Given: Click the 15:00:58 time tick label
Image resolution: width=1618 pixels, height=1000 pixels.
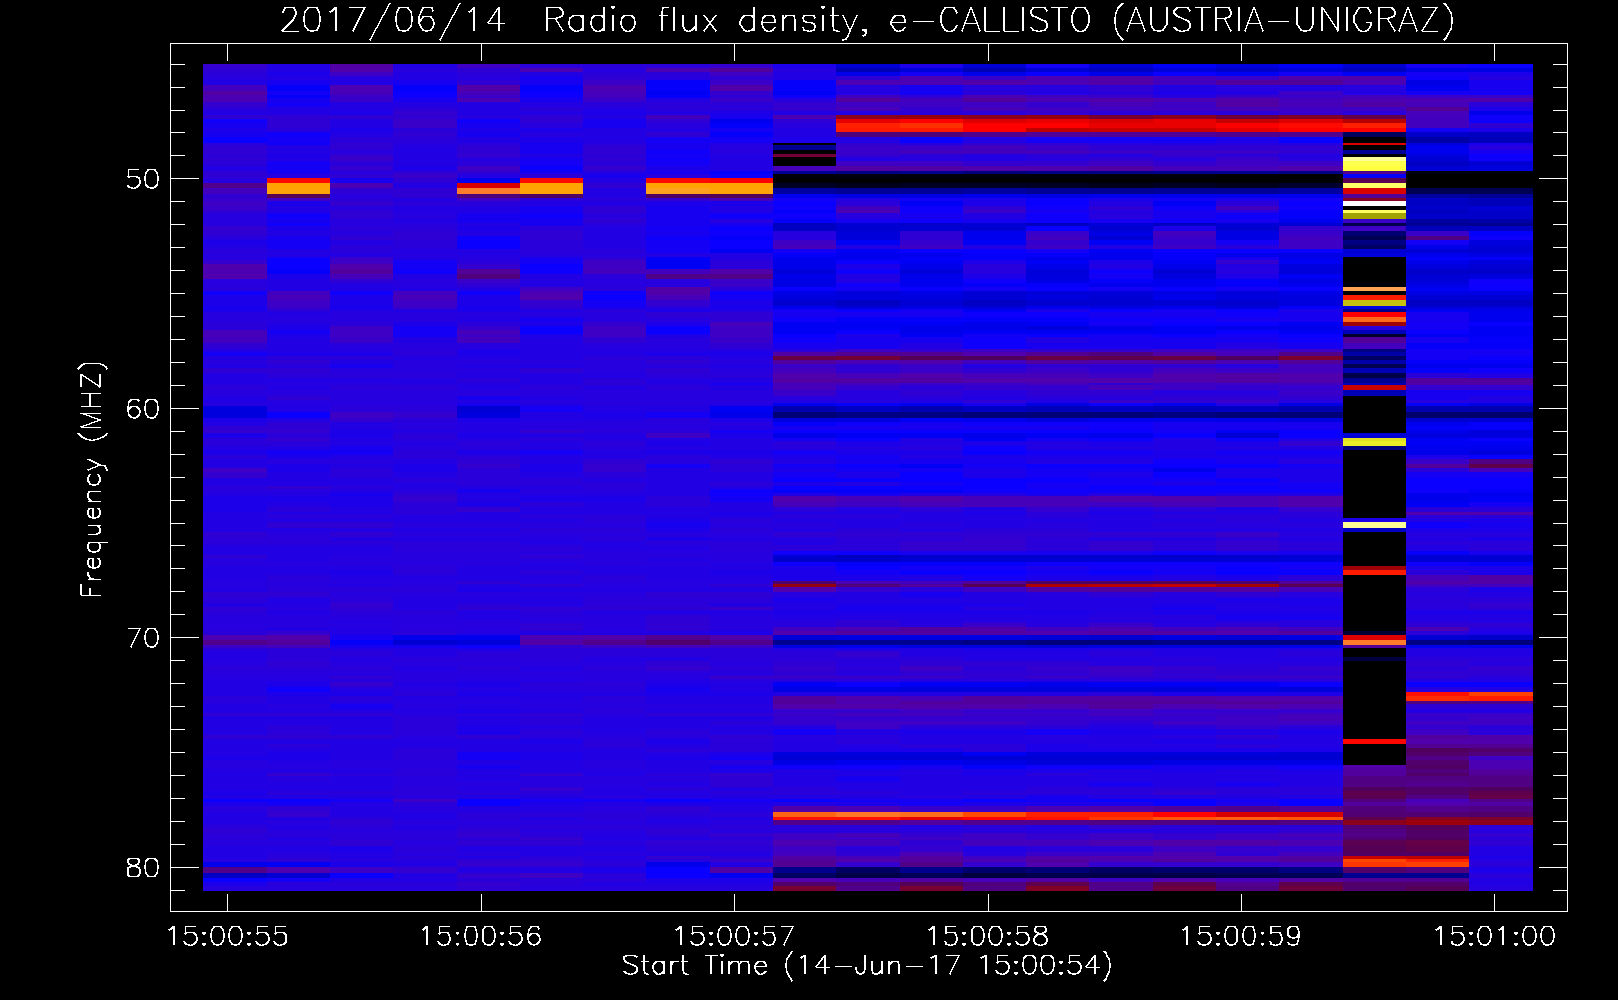Looking at the screenshot, I should (988, 936).
